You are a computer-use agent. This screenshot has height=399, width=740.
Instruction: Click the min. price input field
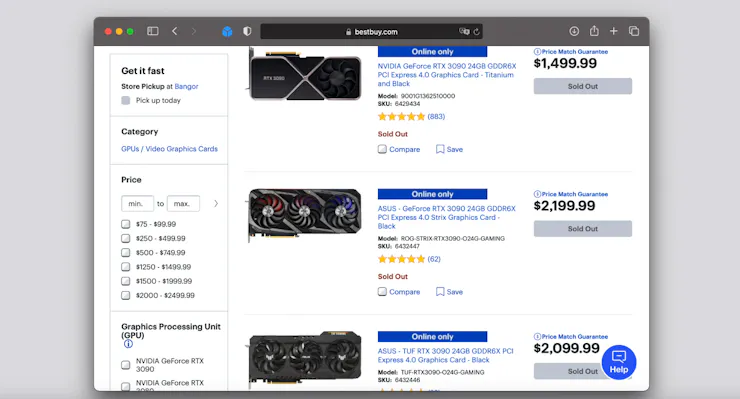[x=137, y=204]
